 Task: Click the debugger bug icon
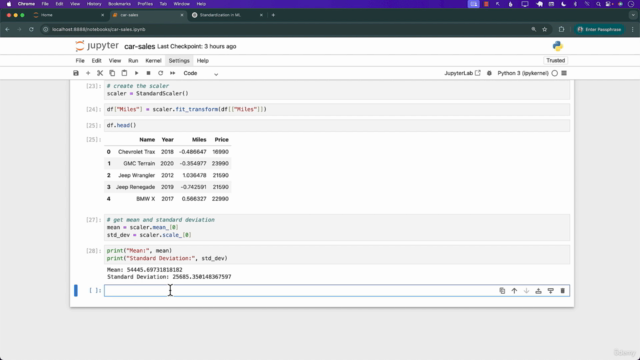coord(489,73)
